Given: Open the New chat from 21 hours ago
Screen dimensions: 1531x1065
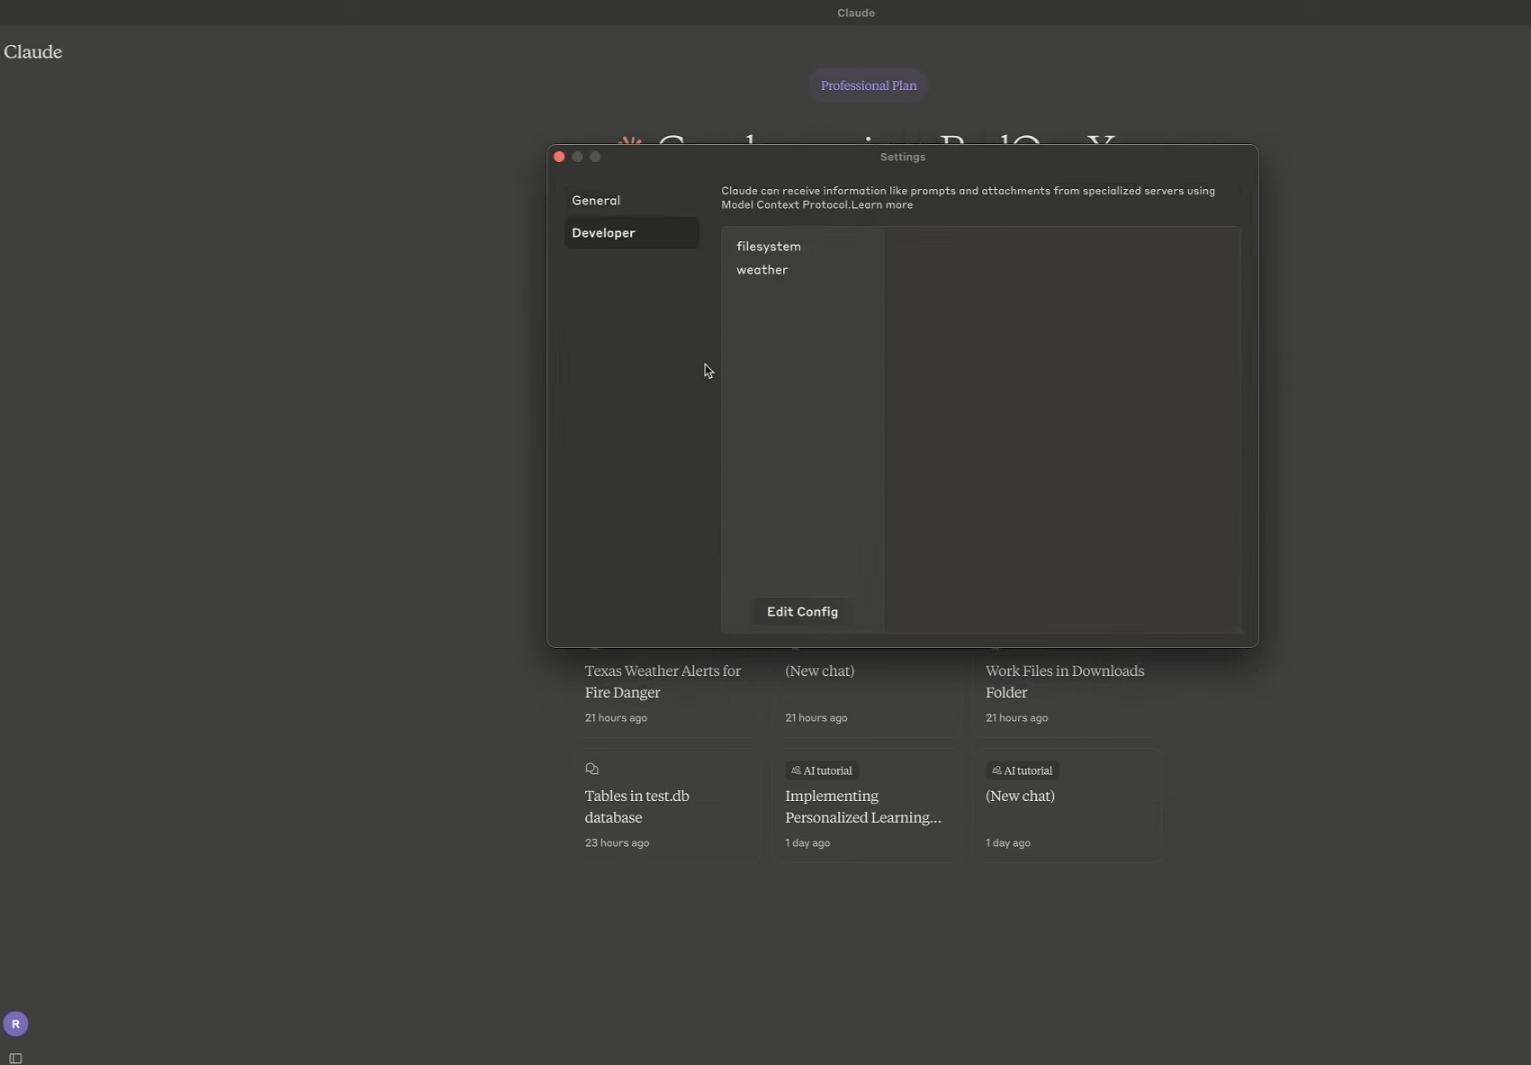Looking at the screenshot, I should [x=819, y=671].
